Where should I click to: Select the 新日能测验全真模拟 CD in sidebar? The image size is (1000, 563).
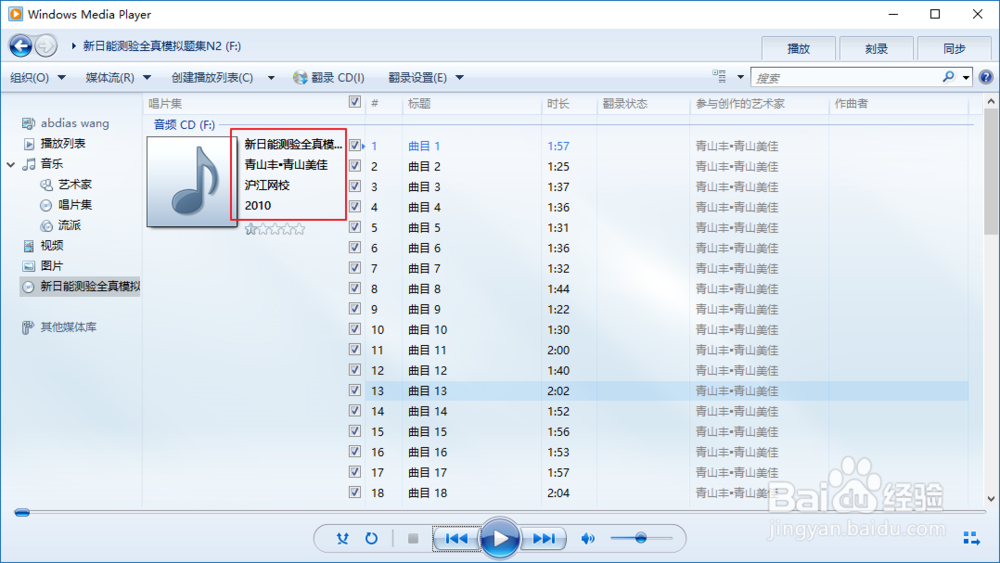coord(81,286)
